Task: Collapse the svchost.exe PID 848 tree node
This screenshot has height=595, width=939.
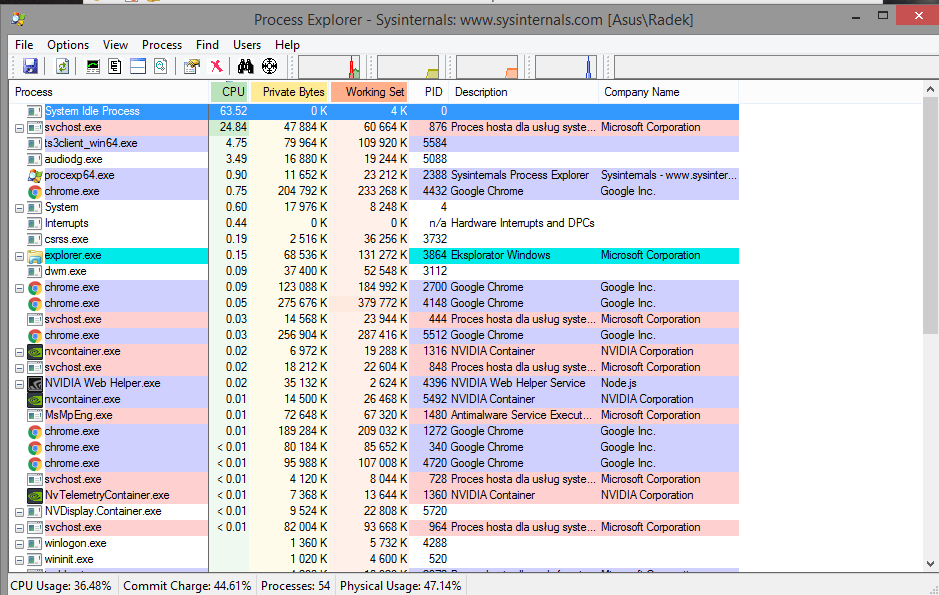Action: 19,368
